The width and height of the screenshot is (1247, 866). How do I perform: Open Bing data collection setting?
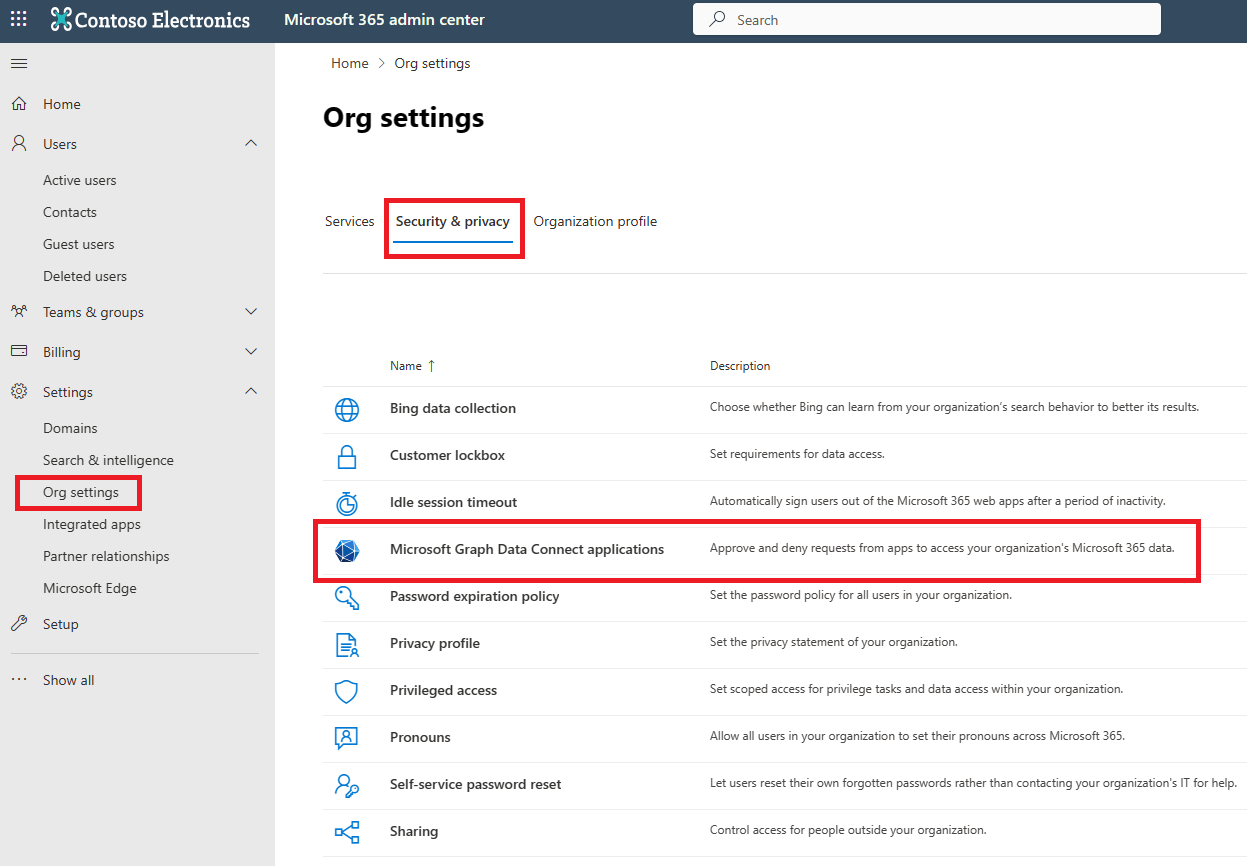[453, 408]
